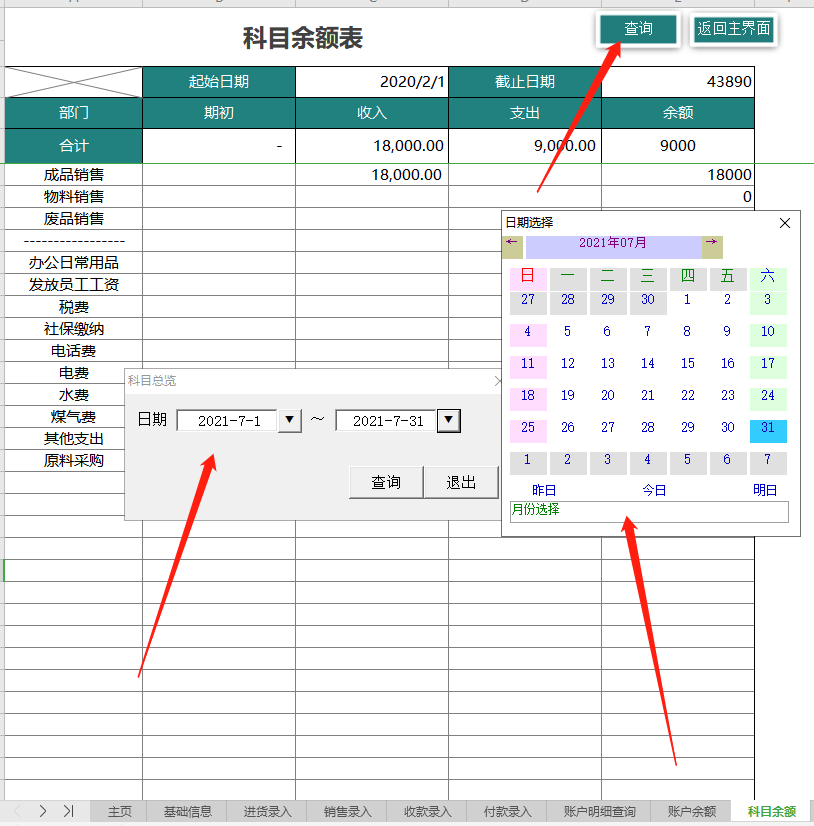Go to next month in date picker
This screenshot has width=814, height=826.
click(x=712, y=247)
